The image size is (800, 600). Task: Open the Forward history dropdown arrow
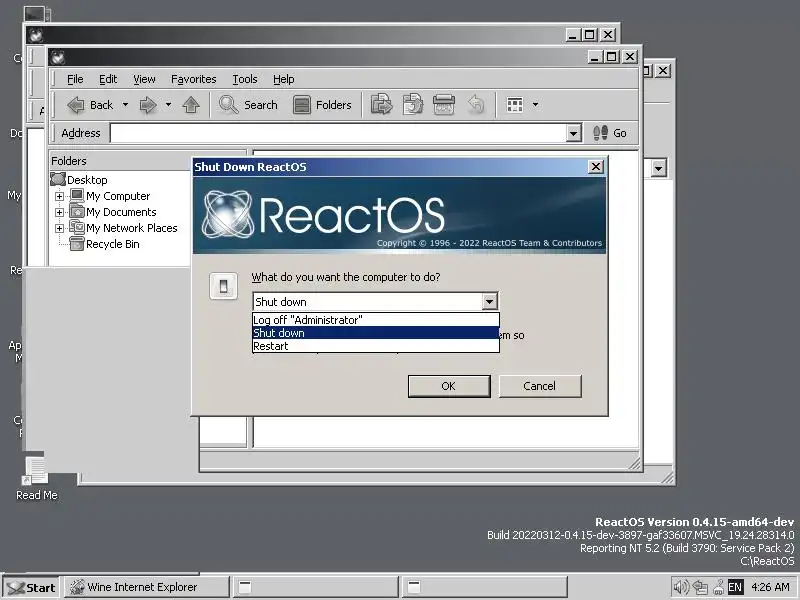pos(168,105)
